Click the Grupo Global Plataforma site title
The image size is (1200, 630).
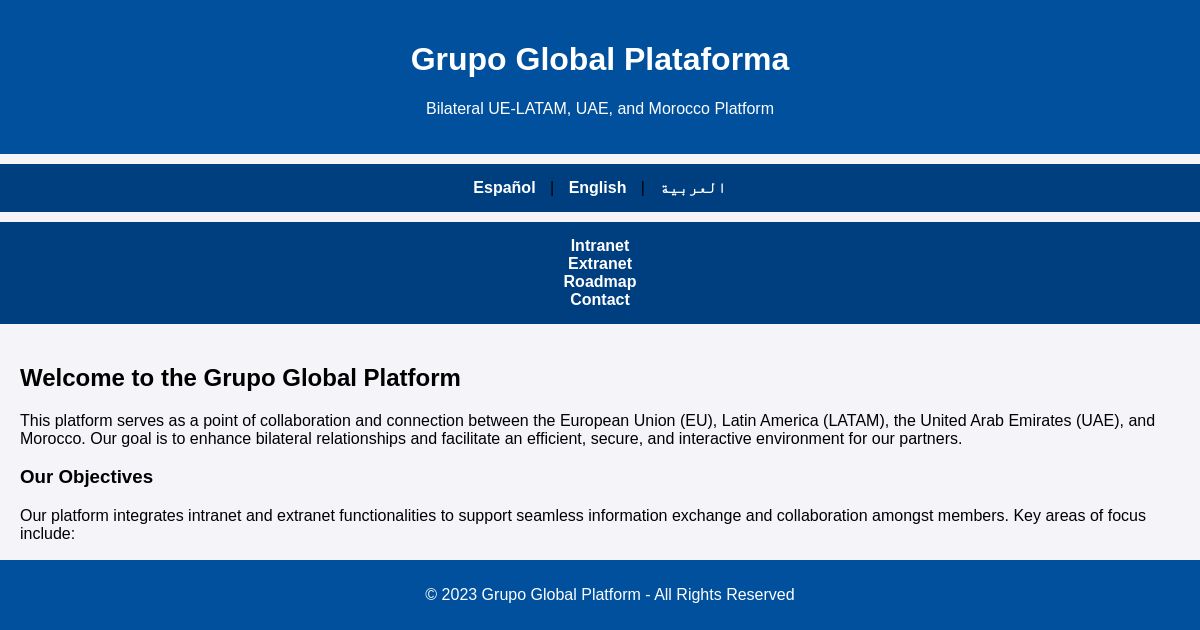(x=600, y=59)
